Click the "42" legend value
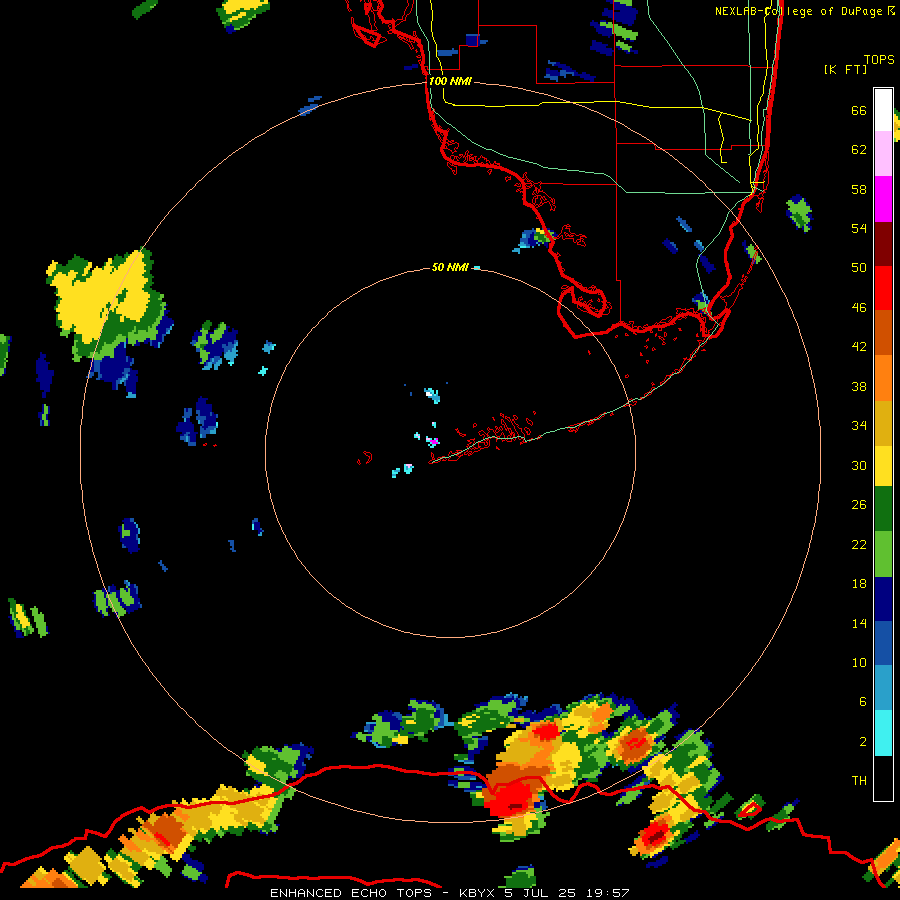This screenshot has height=900, width=900. click(859, 346)
